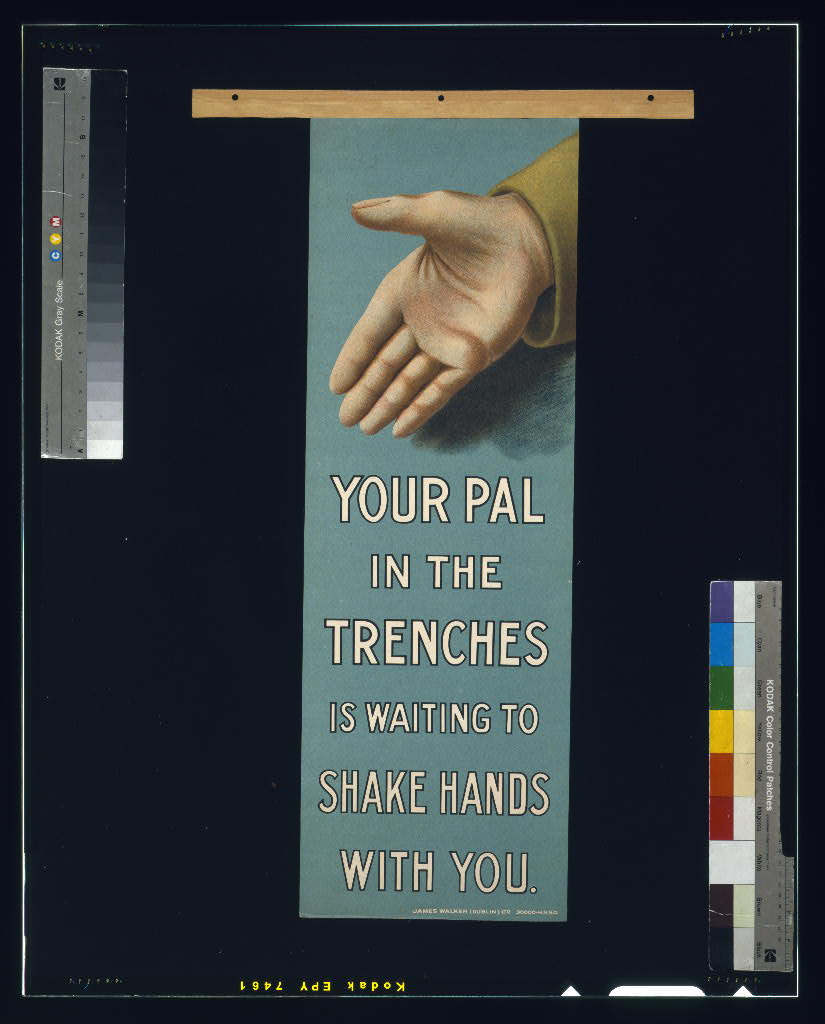Click the yellow Kodak EPY film edge marking
The image size is (825, 1024).
tap(322, 986)
